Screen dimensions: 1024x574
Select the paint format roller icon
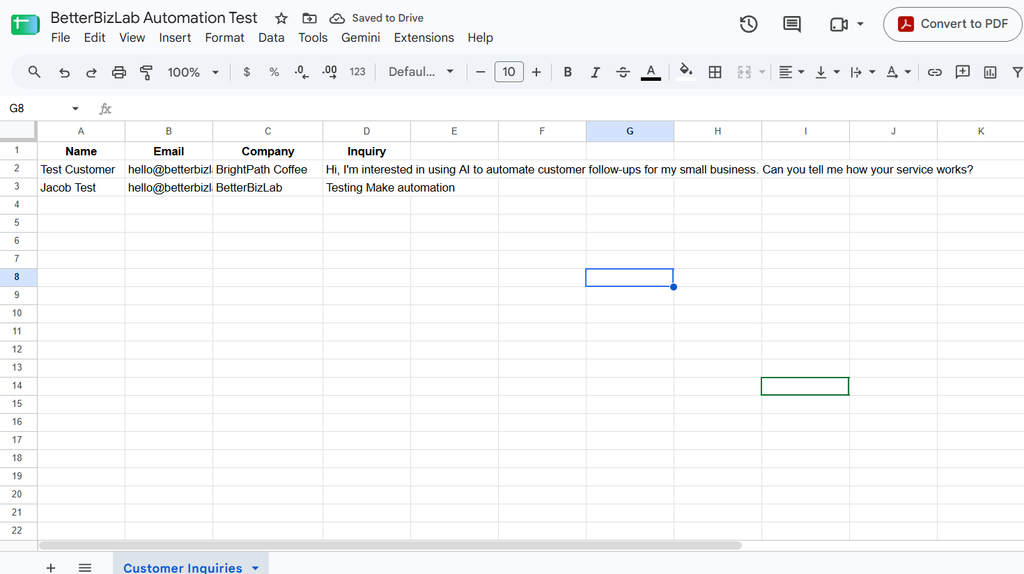pos(146,72)
